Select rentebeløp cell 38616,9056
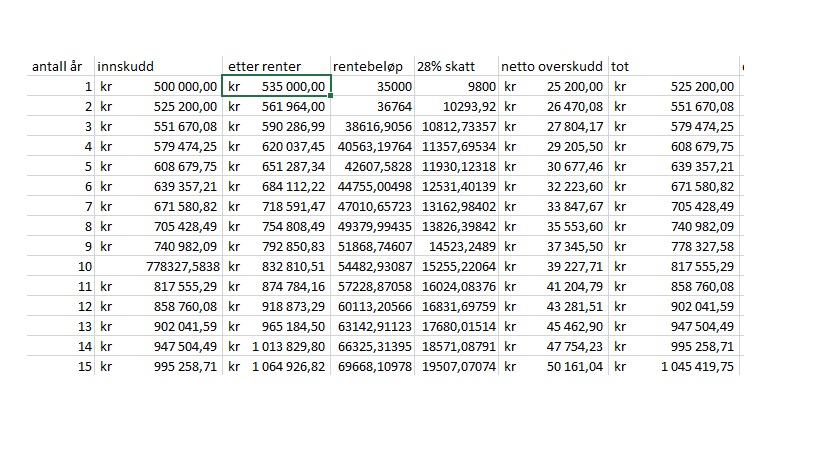 click(372, 126)
